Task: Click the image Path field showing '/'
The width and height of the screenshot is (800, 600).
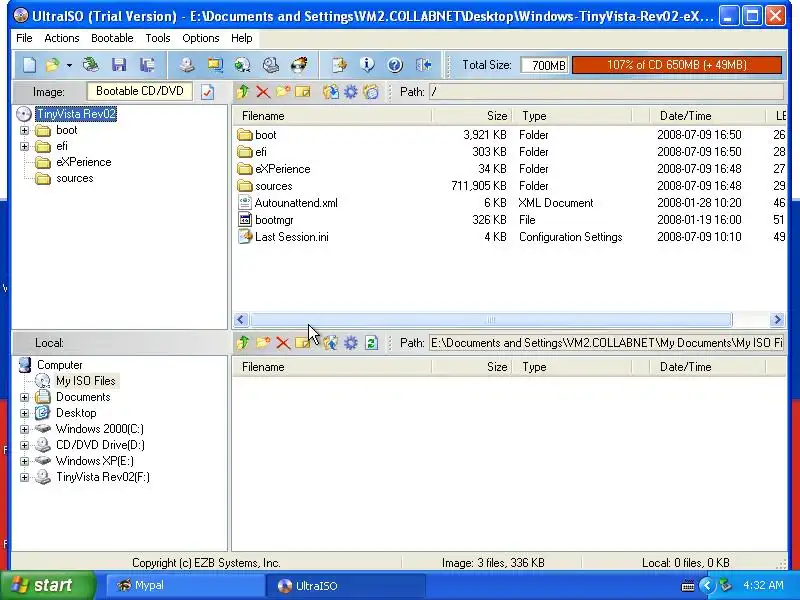Action: (x=607, y=92)
